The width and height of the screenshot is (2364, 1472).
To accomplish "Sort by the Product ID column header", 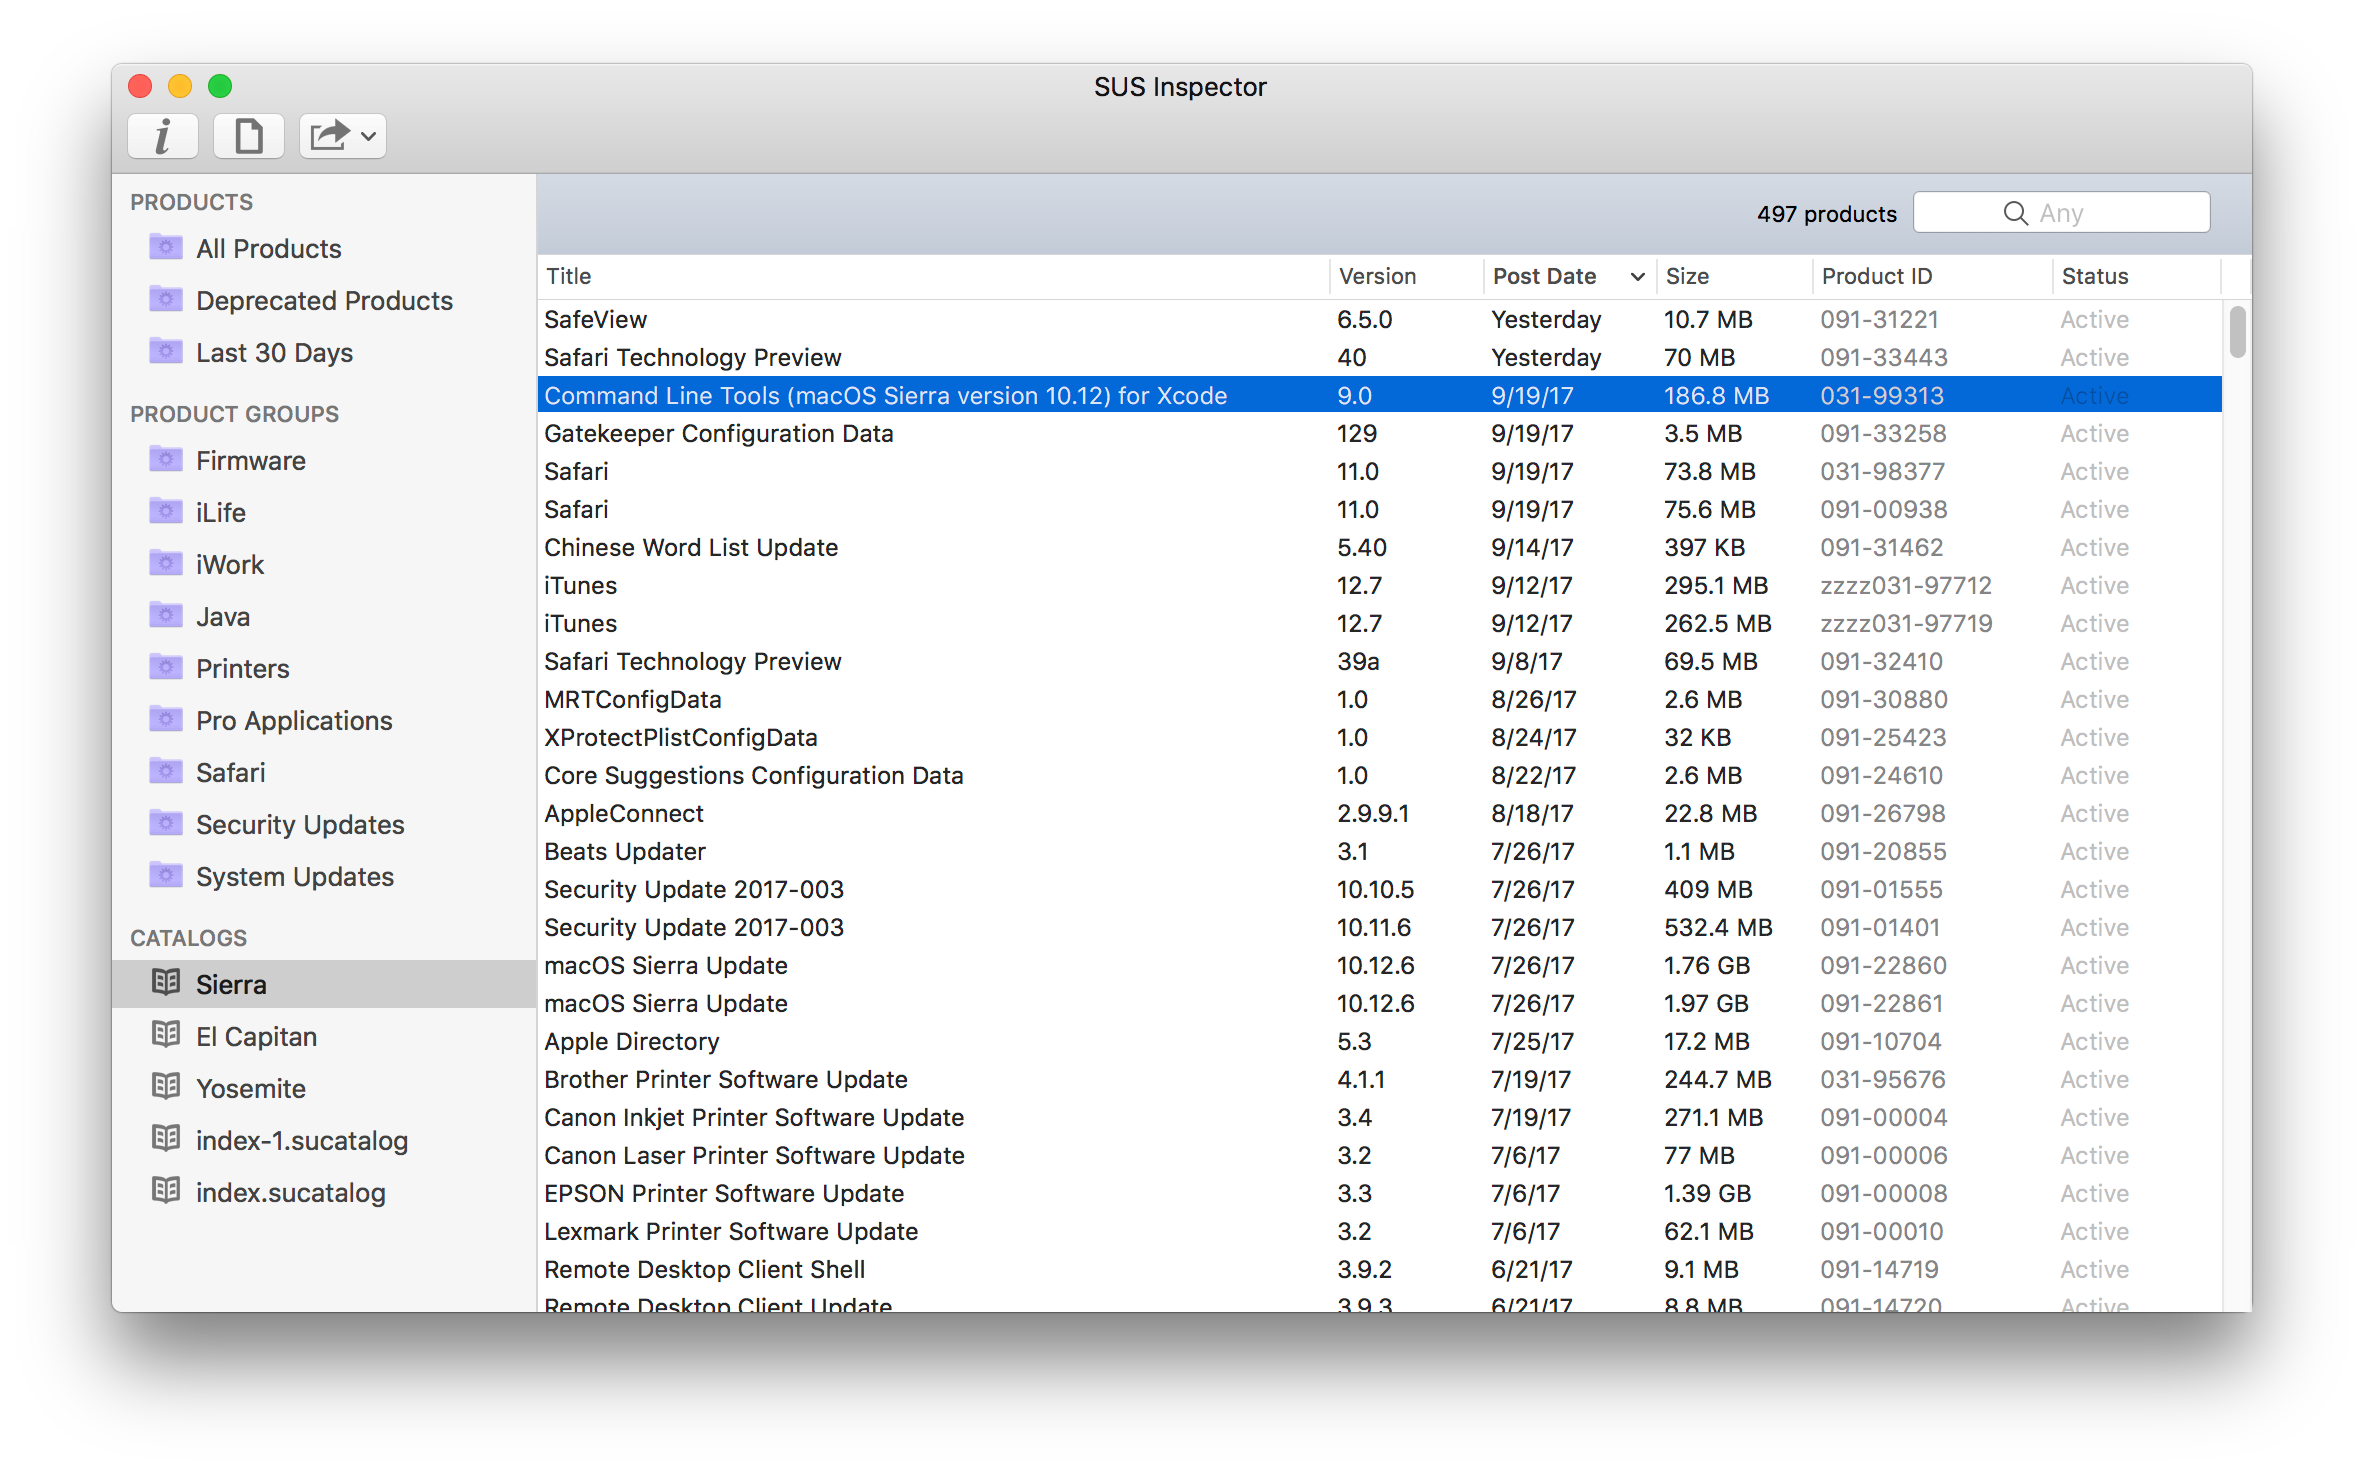I will [1932, 276].
